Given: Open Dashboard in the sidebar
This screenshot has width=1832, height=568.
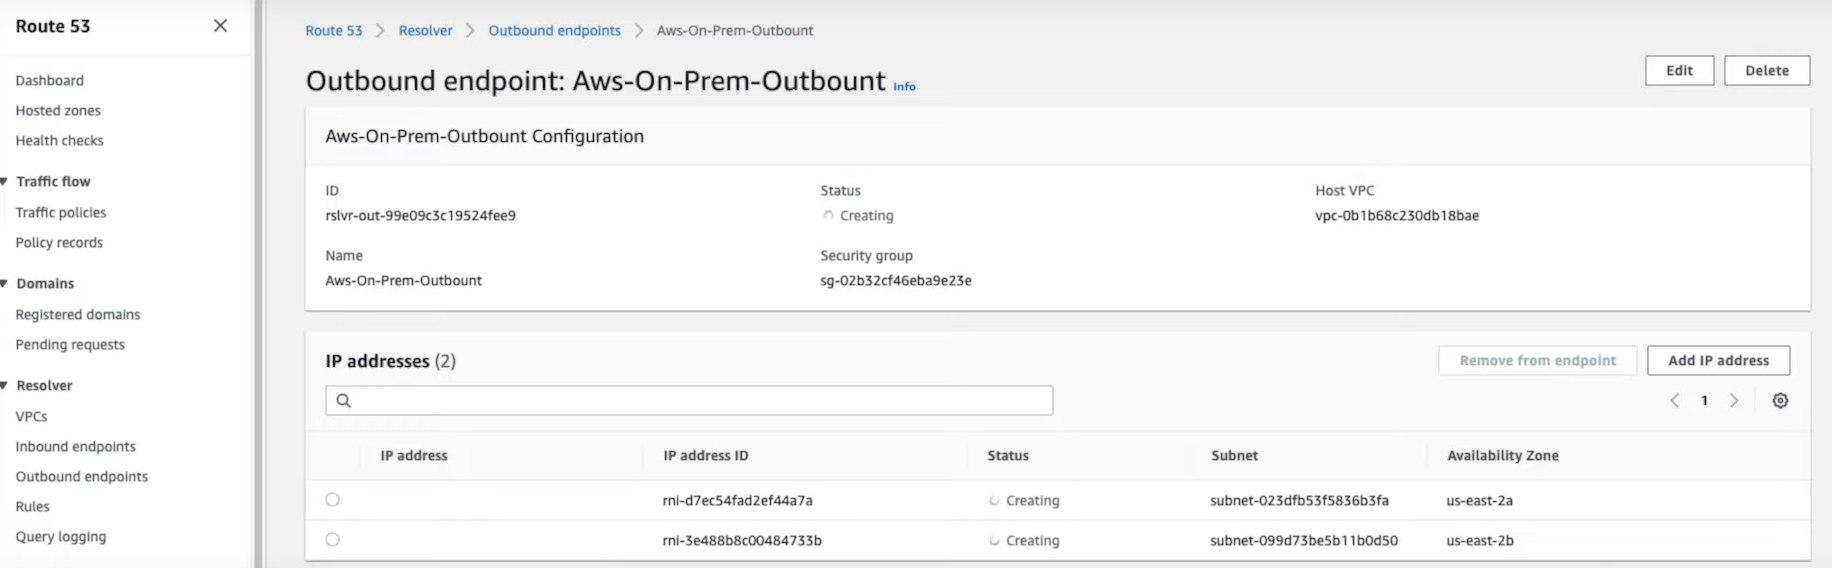Looking at the screenshot, I should (x=50, y=81).
